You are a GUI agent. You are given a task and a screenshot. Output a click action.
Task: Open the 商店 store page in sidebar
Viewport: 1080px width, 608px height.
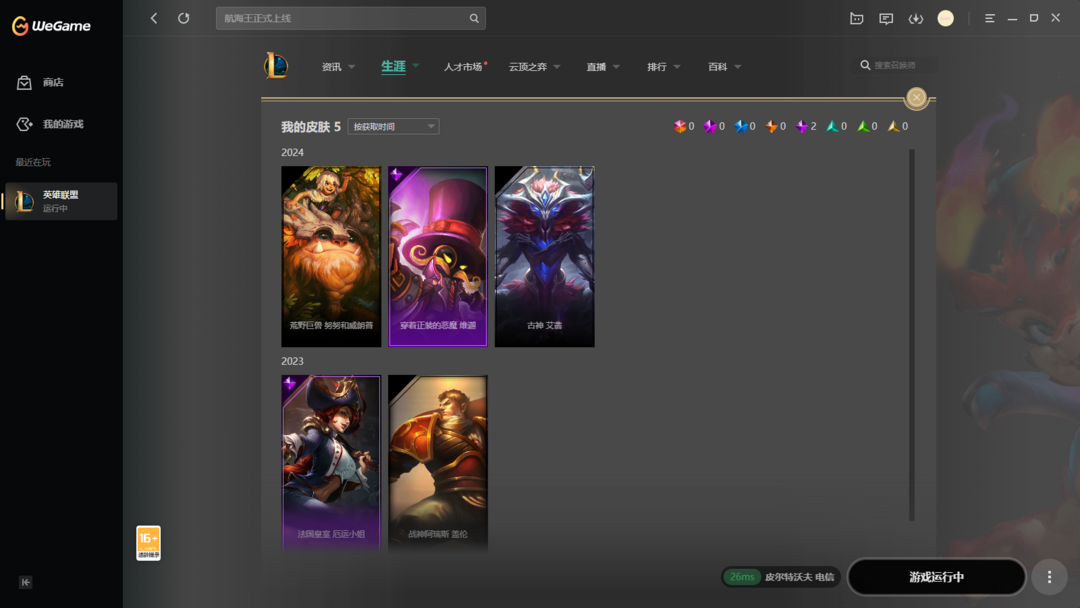(40, 83)
